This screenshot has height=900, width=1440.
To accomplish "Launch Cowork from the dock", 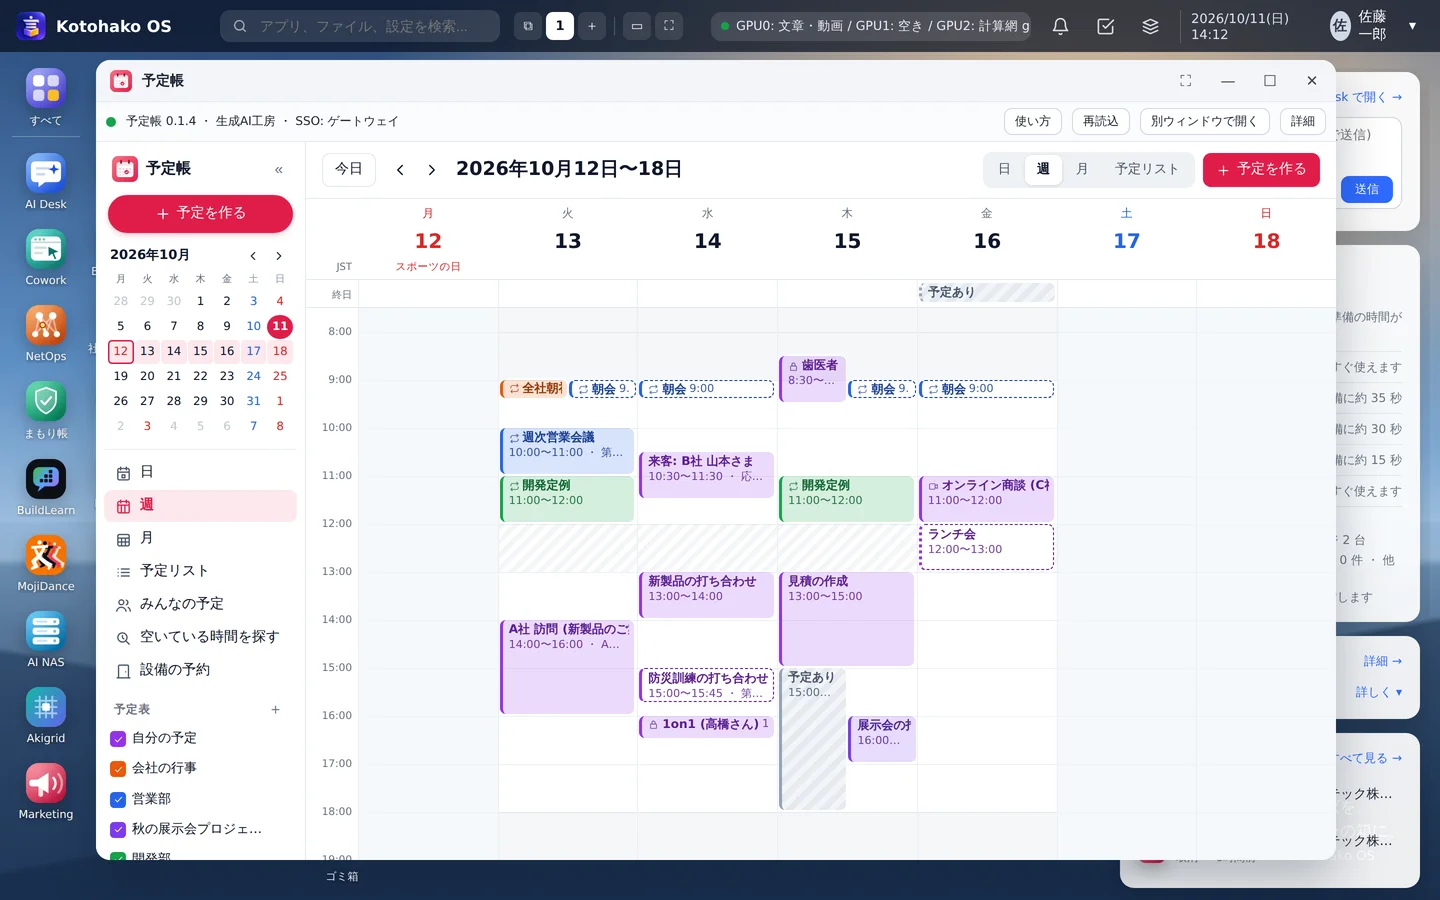I will [46, 257].
